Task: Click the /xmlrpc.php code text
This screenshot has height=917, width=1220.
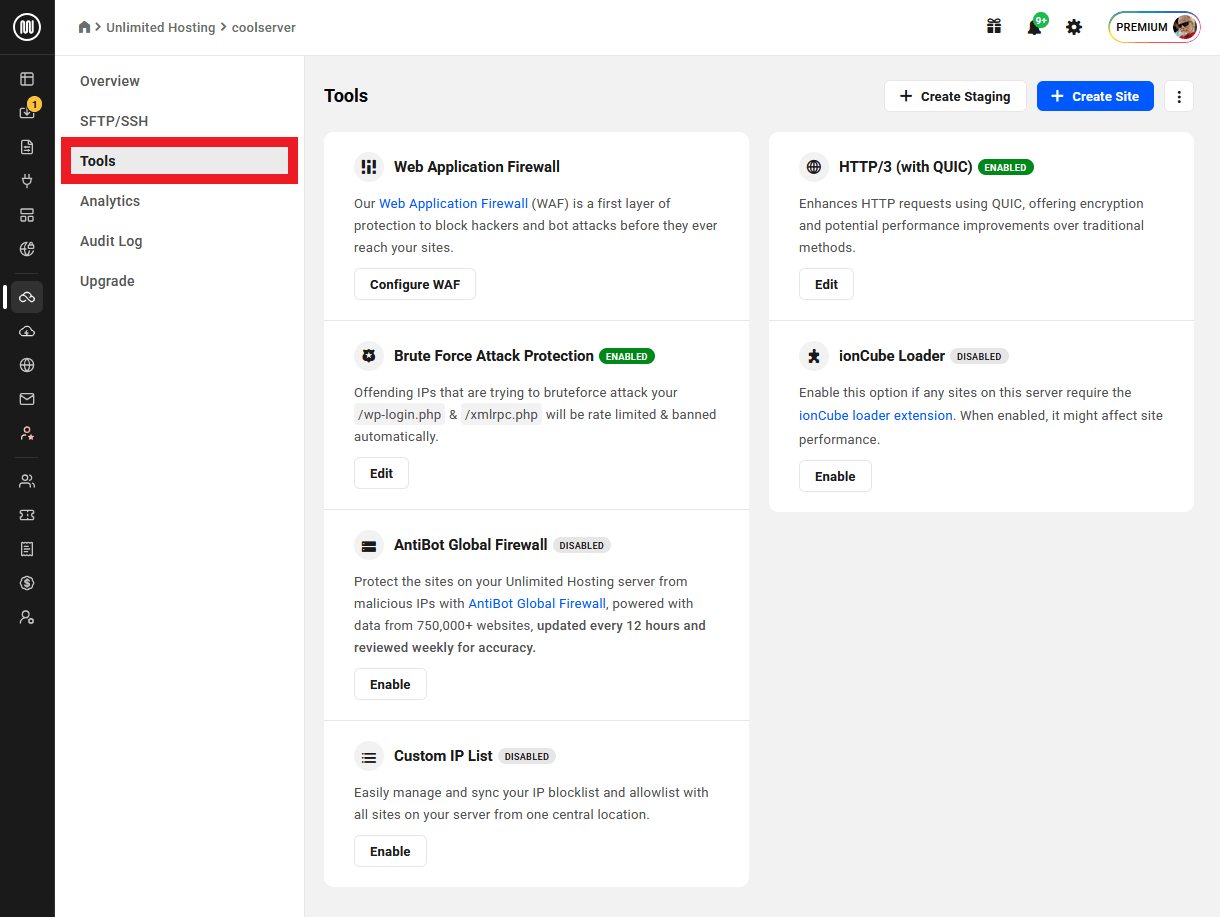Action: [x=501, y=414]
